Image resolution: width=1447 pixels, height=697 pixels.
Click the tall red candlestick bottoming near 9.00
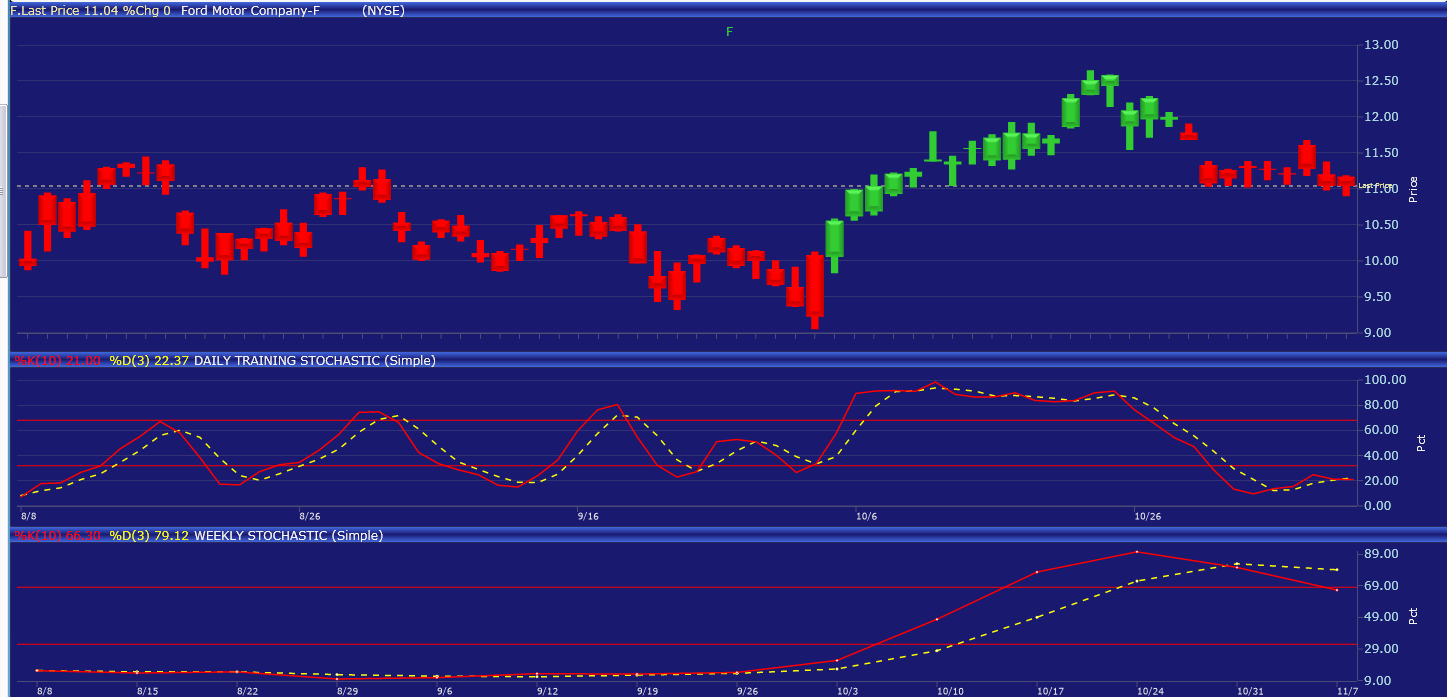tap(815, 290)
